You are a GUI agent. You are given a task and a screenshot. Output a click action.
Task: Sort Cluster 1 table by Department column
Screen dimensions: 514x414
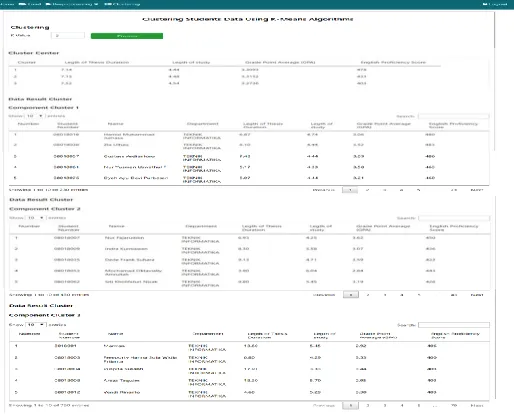(x=202, y=124)
